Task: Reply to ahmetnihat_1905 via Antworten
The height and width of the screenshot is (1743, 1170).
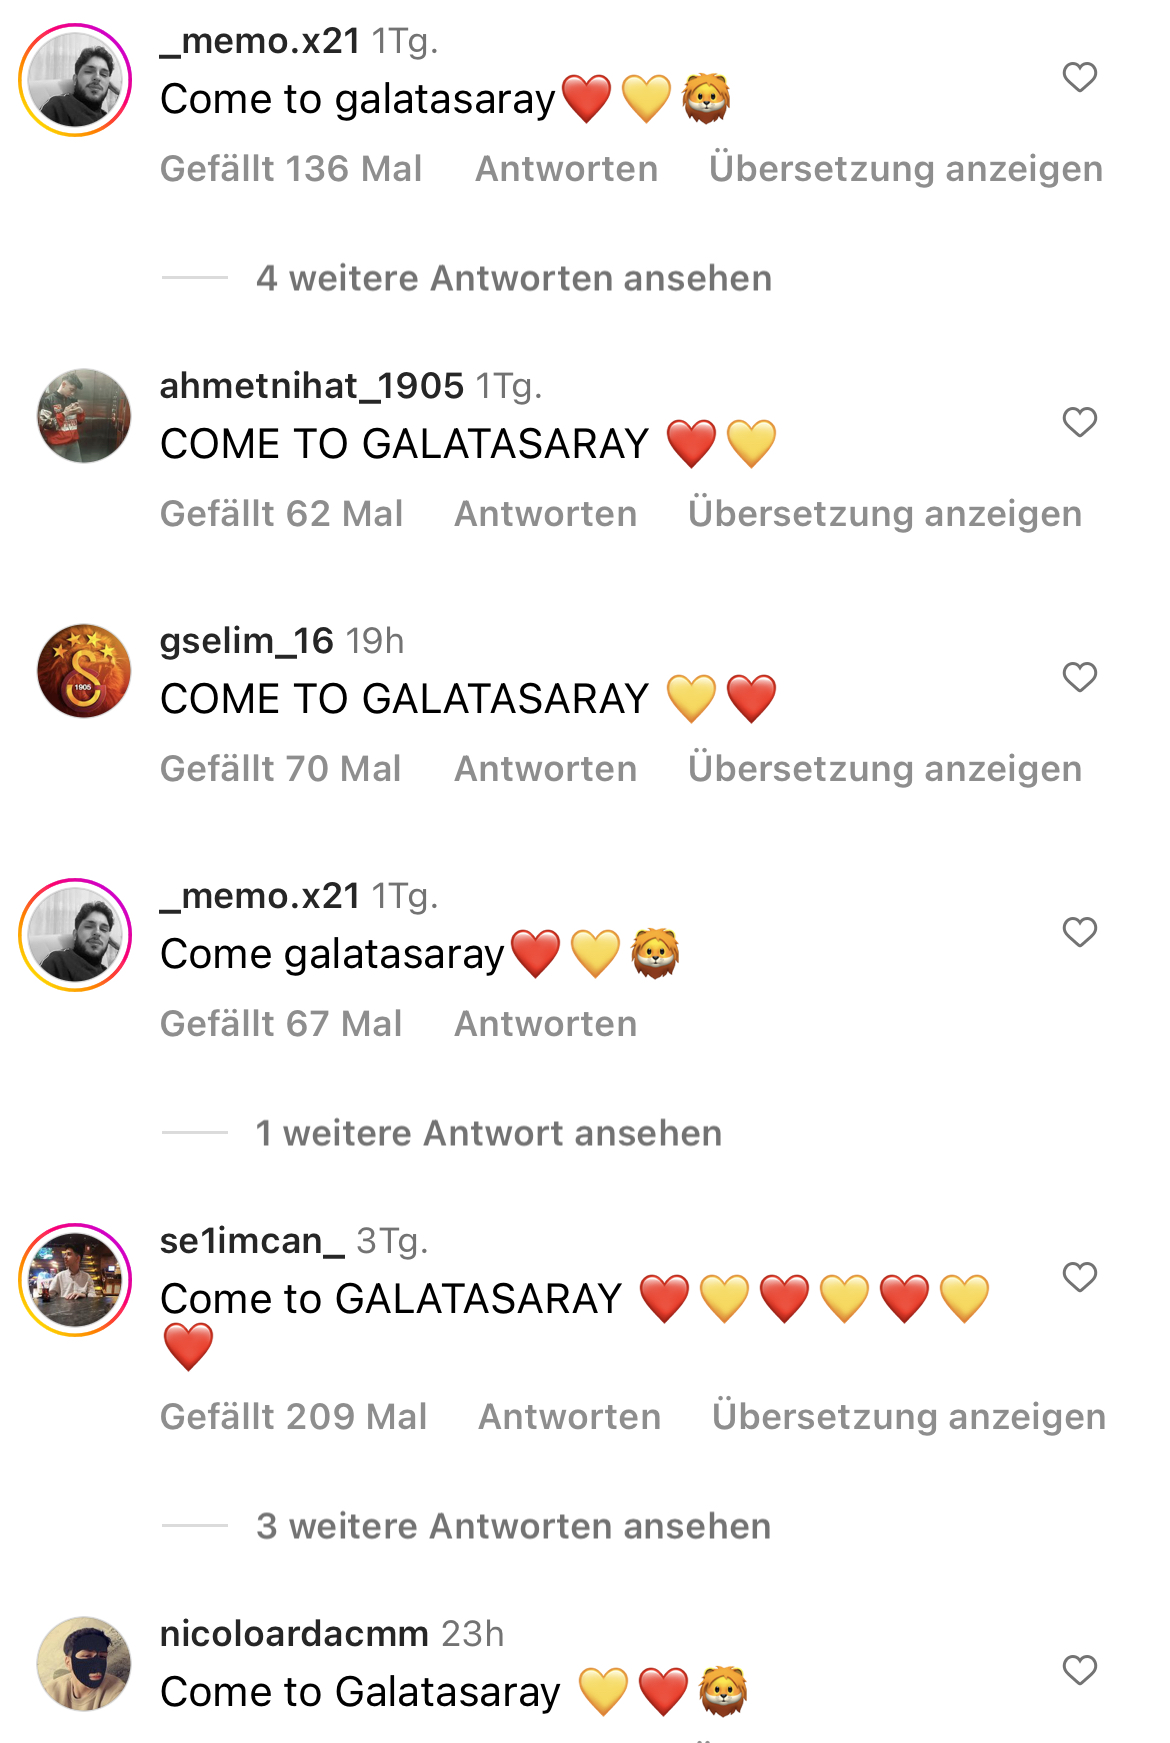Action: pos(546,513)
